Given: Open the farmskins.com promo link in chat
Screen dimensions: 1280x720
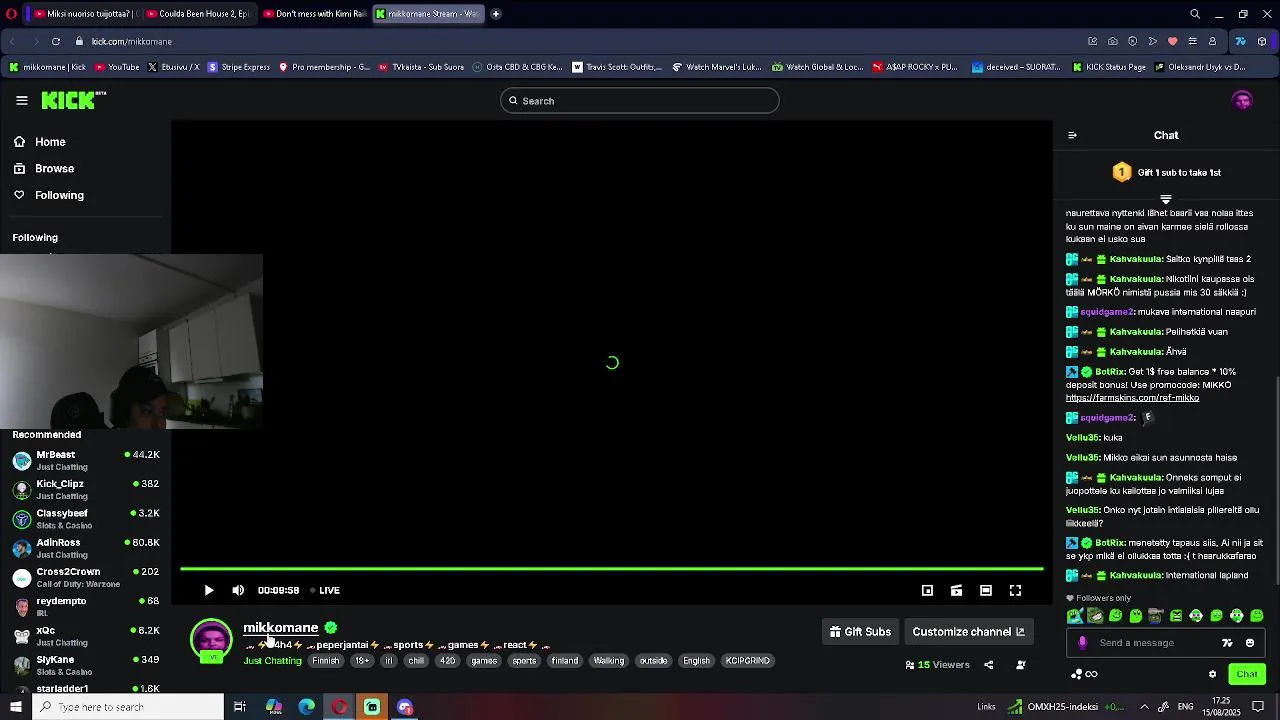Looking at the screenshot, I should click(x=1132, y=398).
